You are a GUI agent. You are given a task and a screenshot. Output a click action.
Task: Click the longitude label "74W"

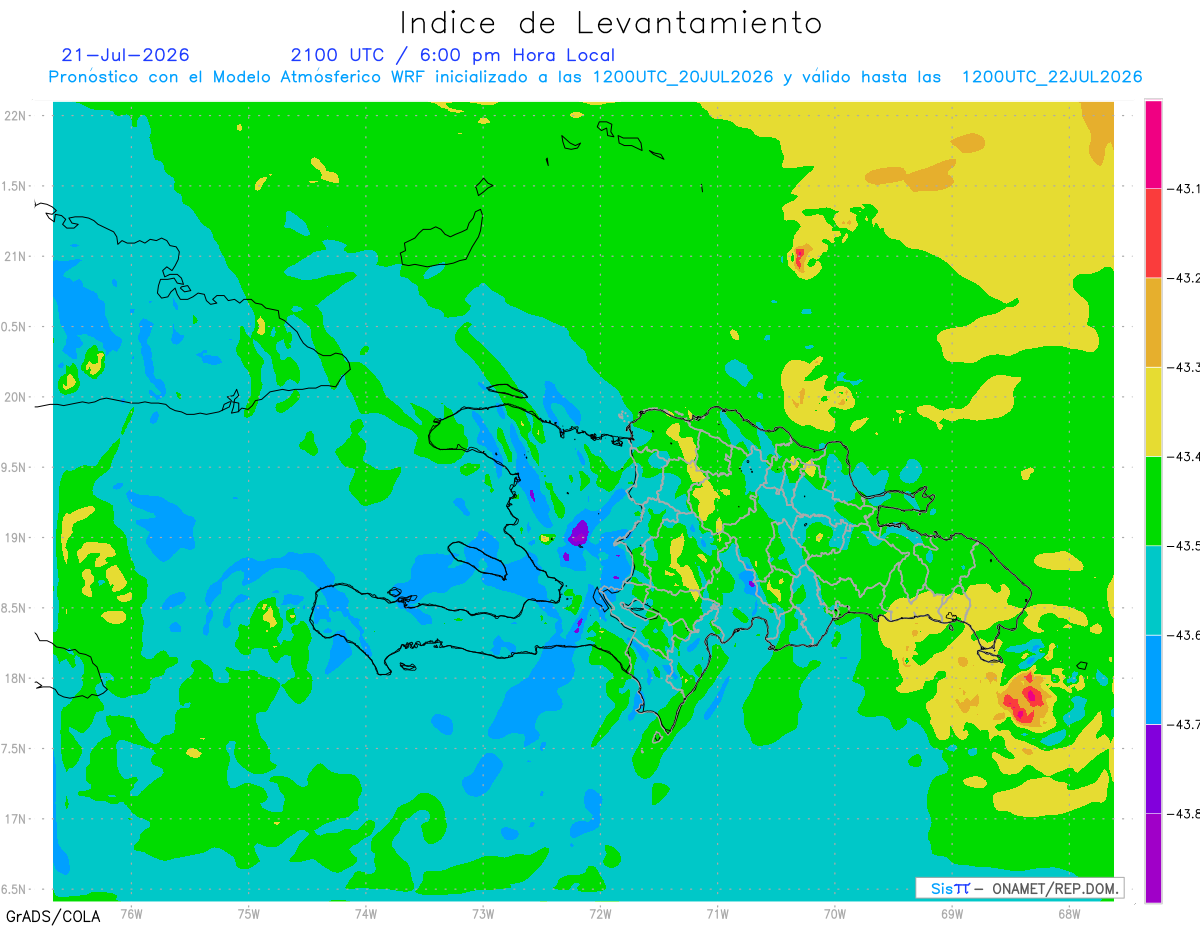tap(366, 913)
